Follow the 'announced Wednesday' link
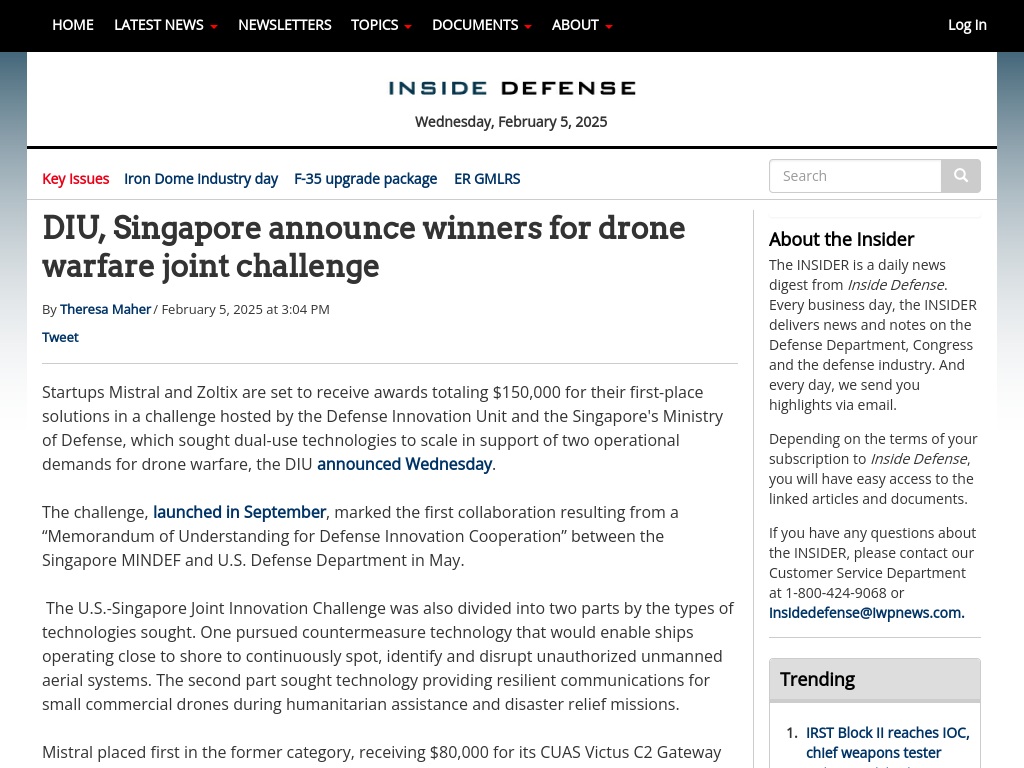The height and width of the screenshot is (768, 1024). click(404, 464)
